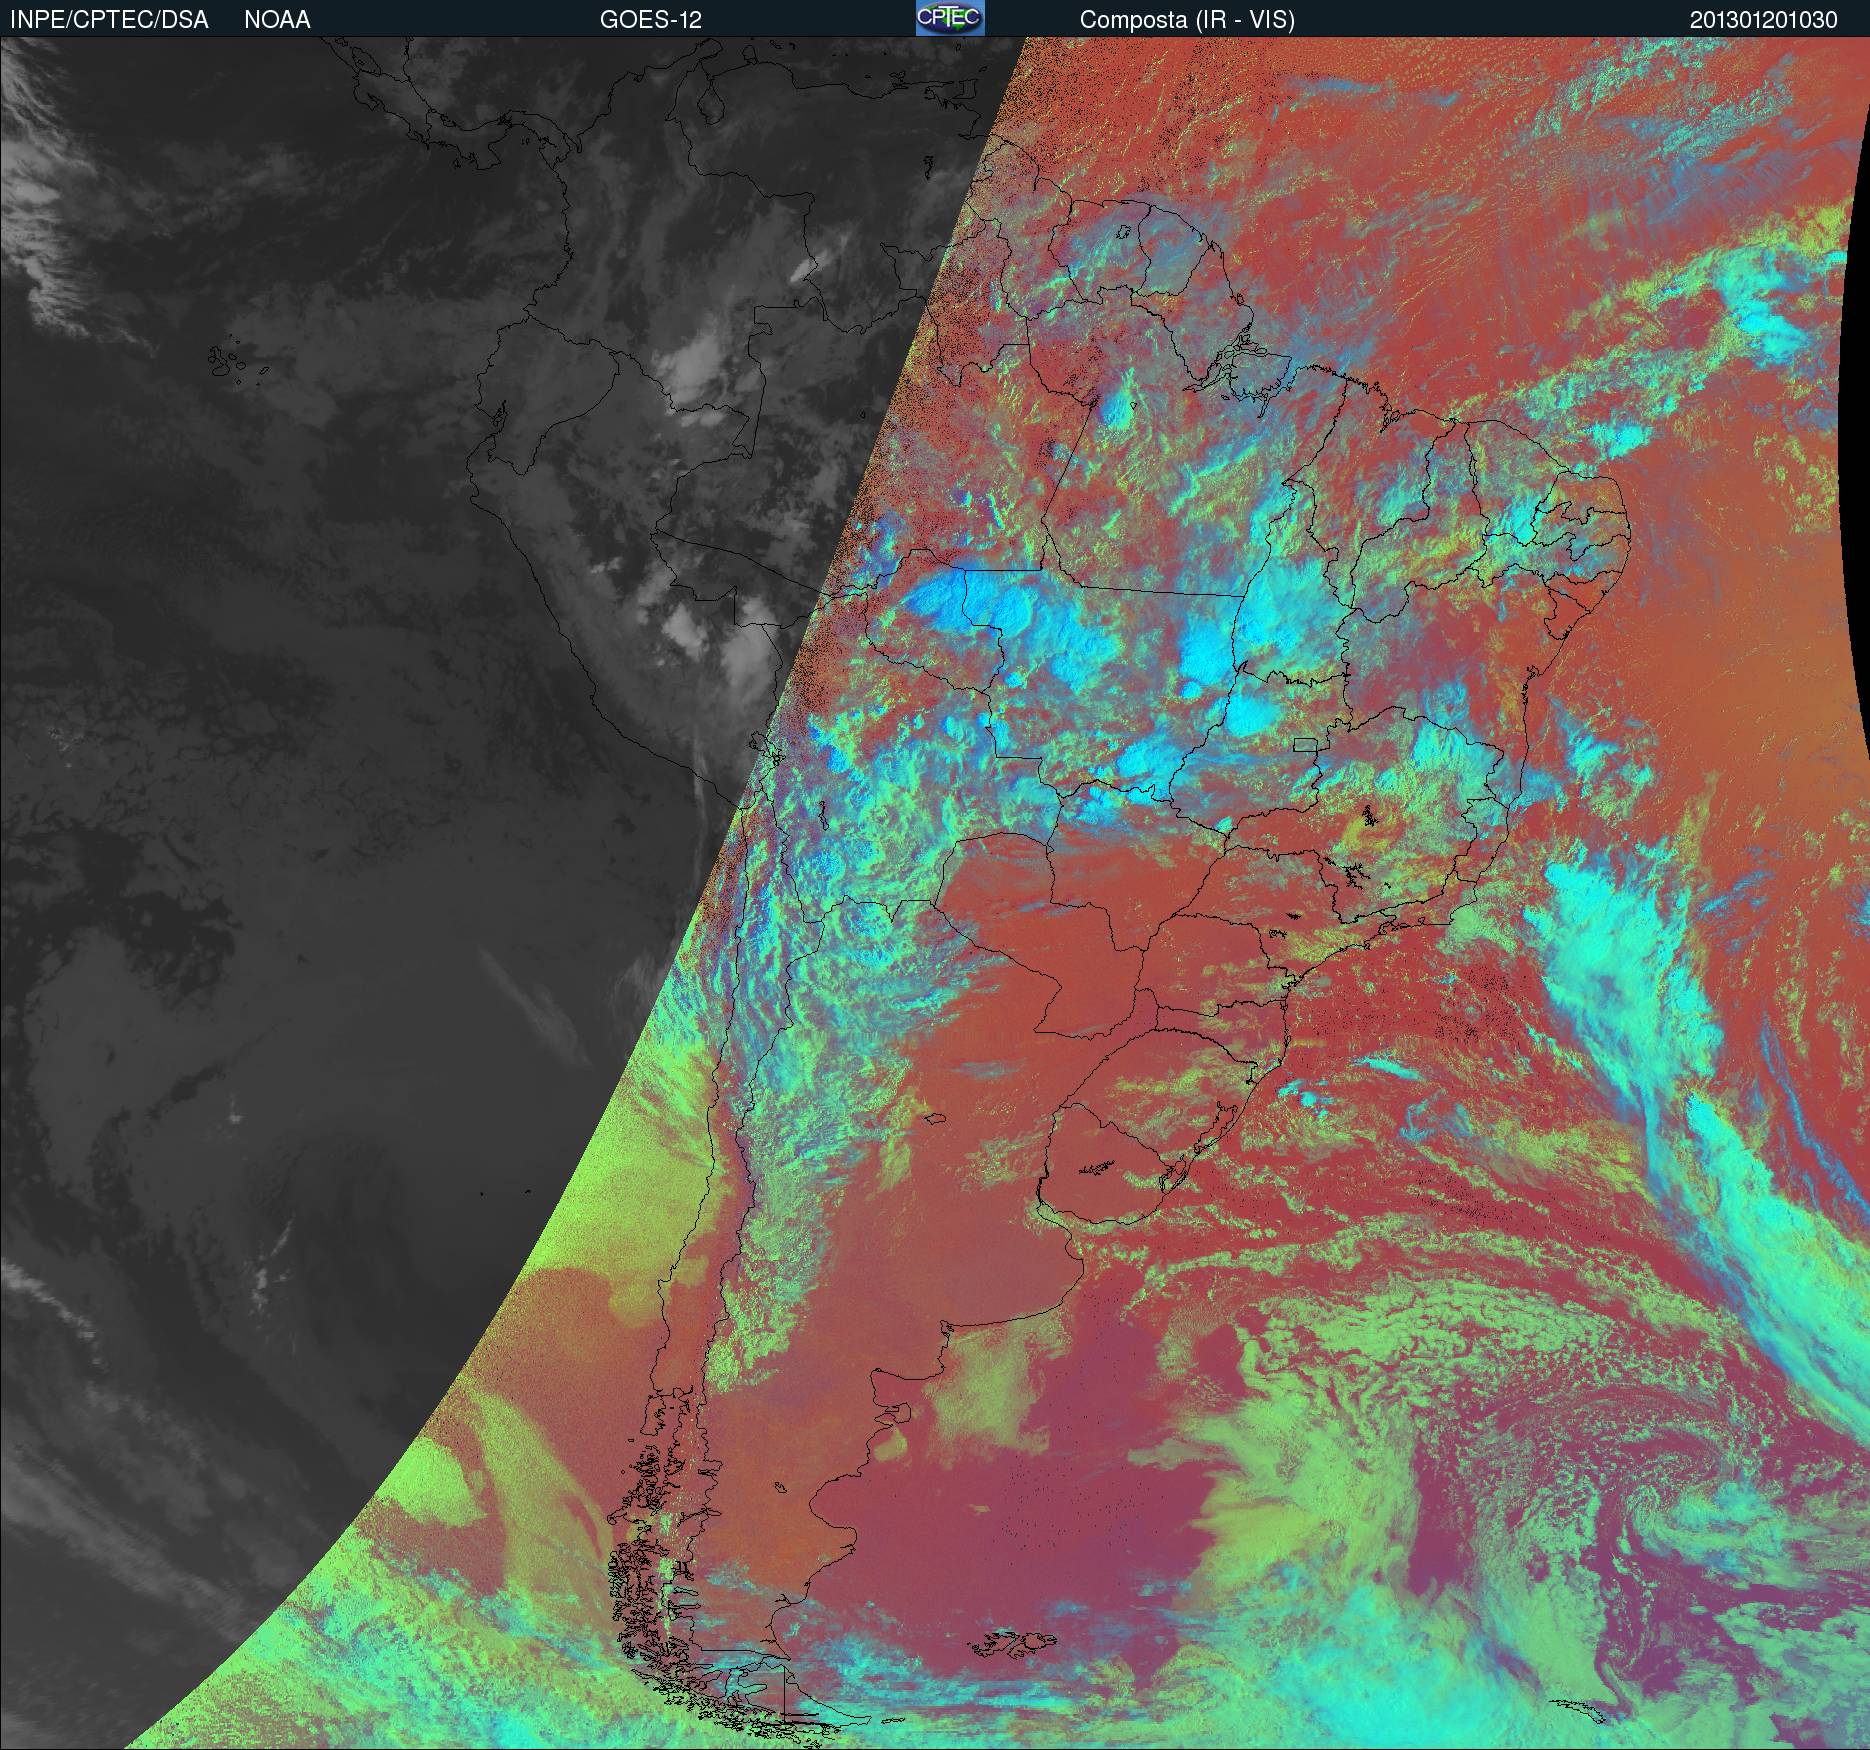Click the GOES-12 satellite label
The width and height of the screenshot is (1870, 1750).
pyautogui.click(x=650, y=20)
